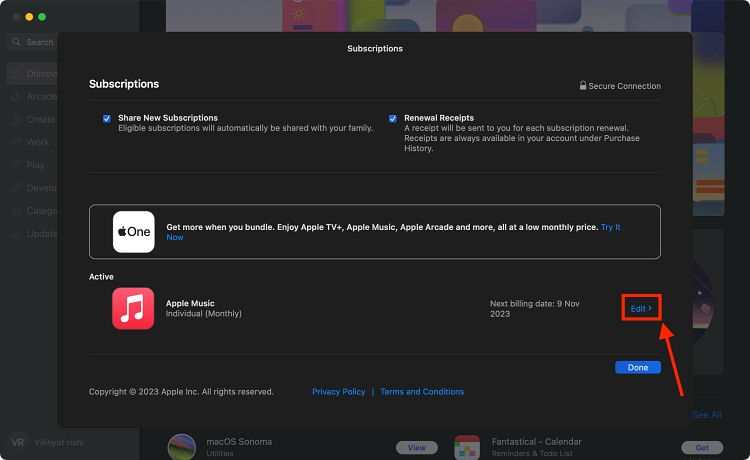
Task: Select Play in App Store sidebar
Action: [x=33, y=165]
